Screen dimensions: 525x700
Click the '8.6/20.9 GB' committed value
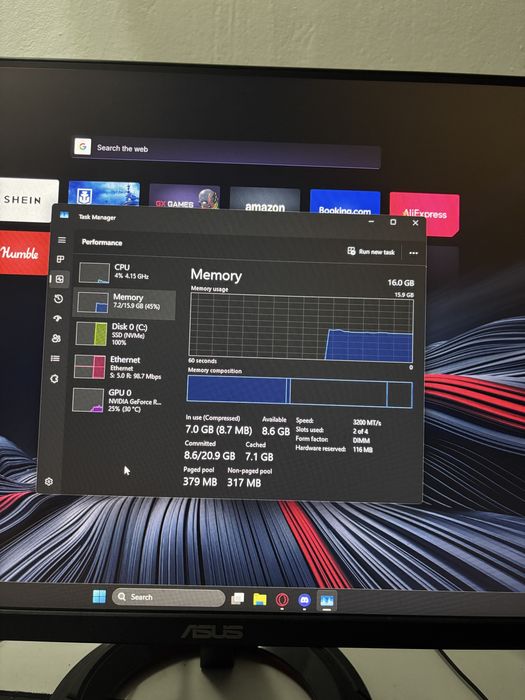(x=209, y=456)
